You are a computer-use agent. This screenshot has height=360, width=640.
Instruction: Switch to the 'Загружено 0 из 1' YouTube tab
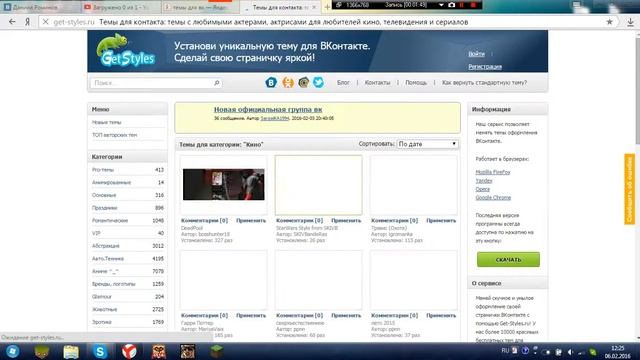click(119, 7)
